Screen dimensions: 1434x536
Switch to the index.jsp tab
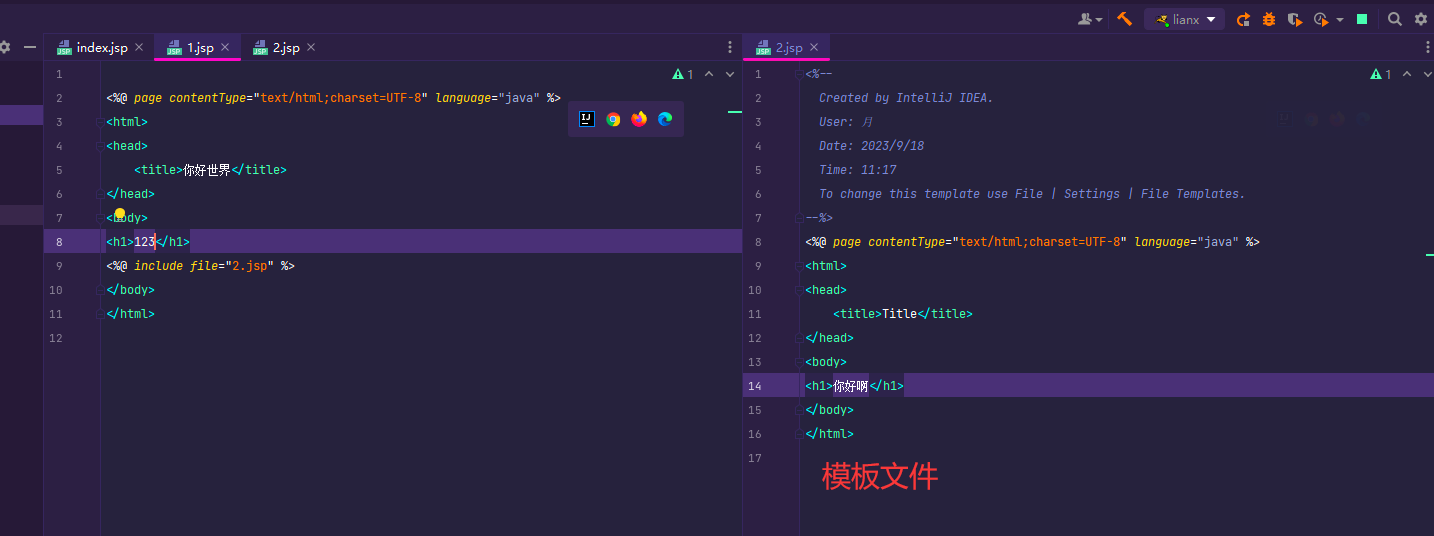102,47
